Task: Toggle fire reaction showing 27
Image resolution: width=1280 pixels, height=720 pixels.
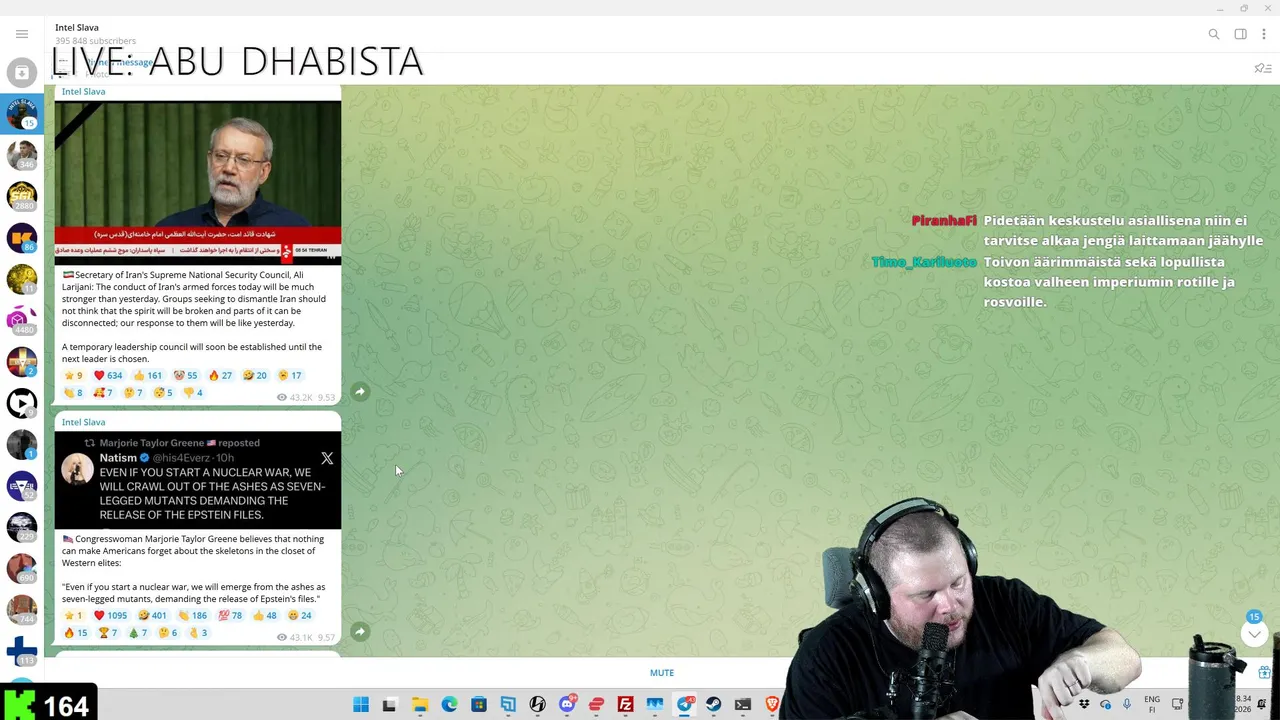Action: (x=220, y=376)
